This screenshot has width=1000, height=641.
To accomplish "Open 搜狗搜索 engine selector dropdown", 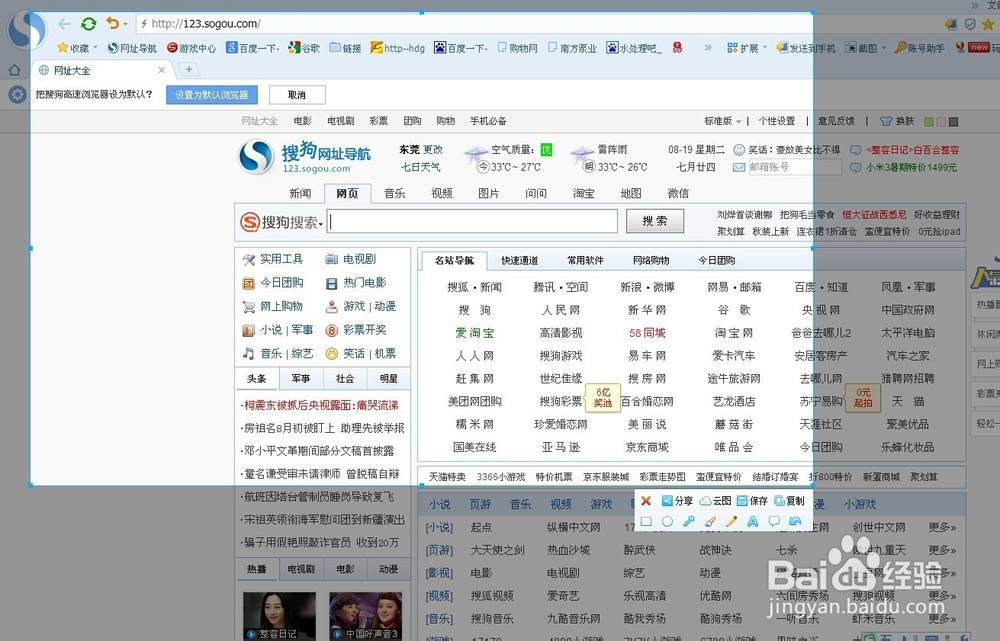I will coord(282,222).
